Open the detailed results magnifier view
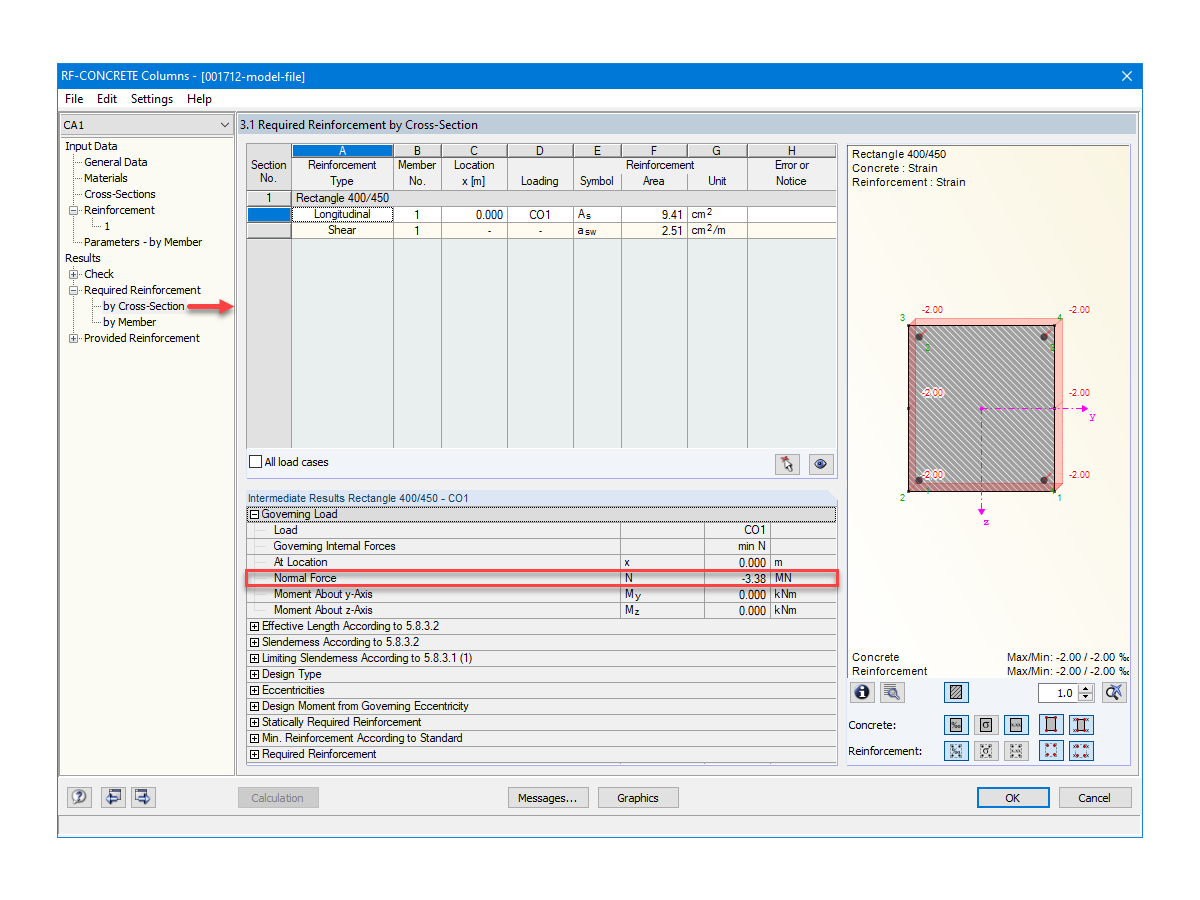Image resolution: width=1200 pixels, height=900 pixels. pyautogui.click(x=892, y=692)
